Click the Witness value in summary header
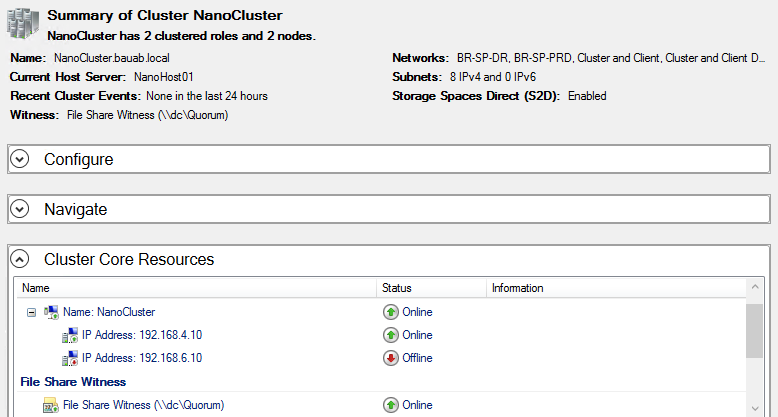The image size is (778, 417). tap(147, 115)
